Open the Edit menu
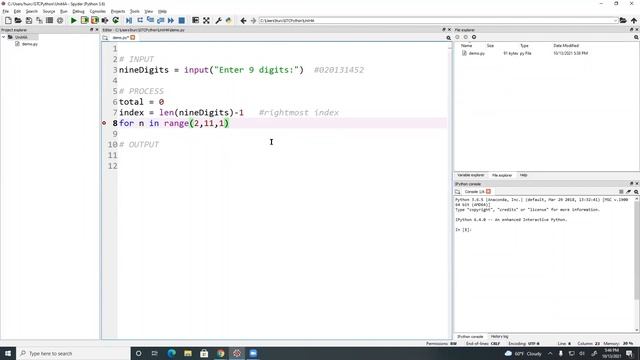This screenshot has width=640, height=360. click(17, 11)
